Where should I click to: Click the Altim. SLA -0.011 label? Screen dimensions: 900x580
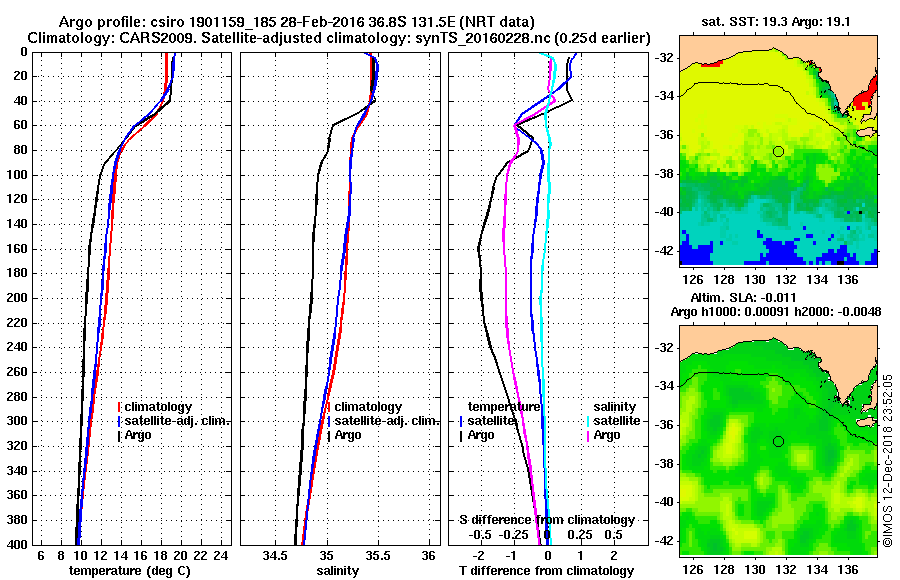point(743,298)
